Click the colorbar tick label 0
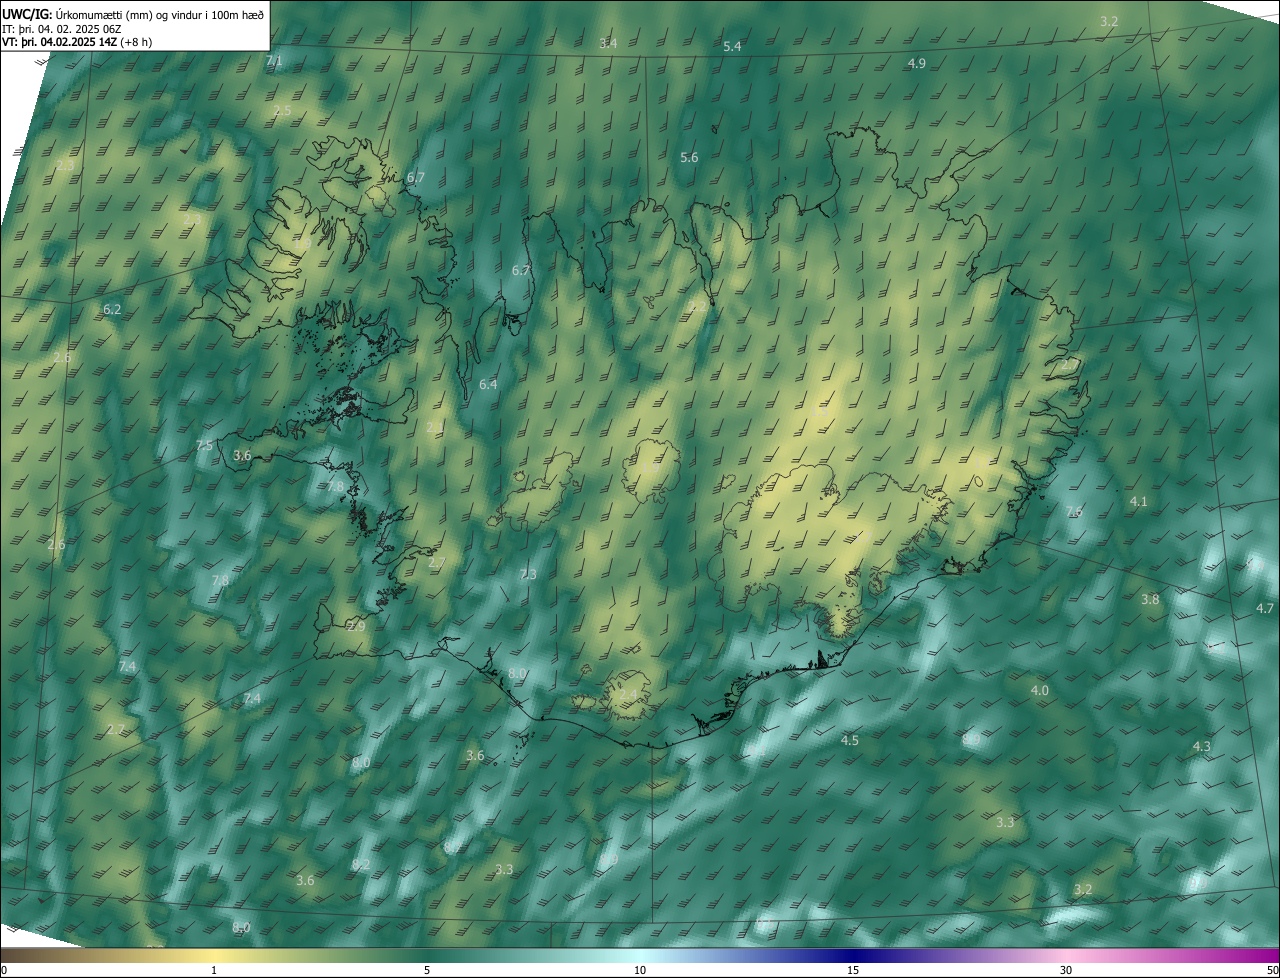The width and height of the screenshot is (1280, 978). pos(4,970)
